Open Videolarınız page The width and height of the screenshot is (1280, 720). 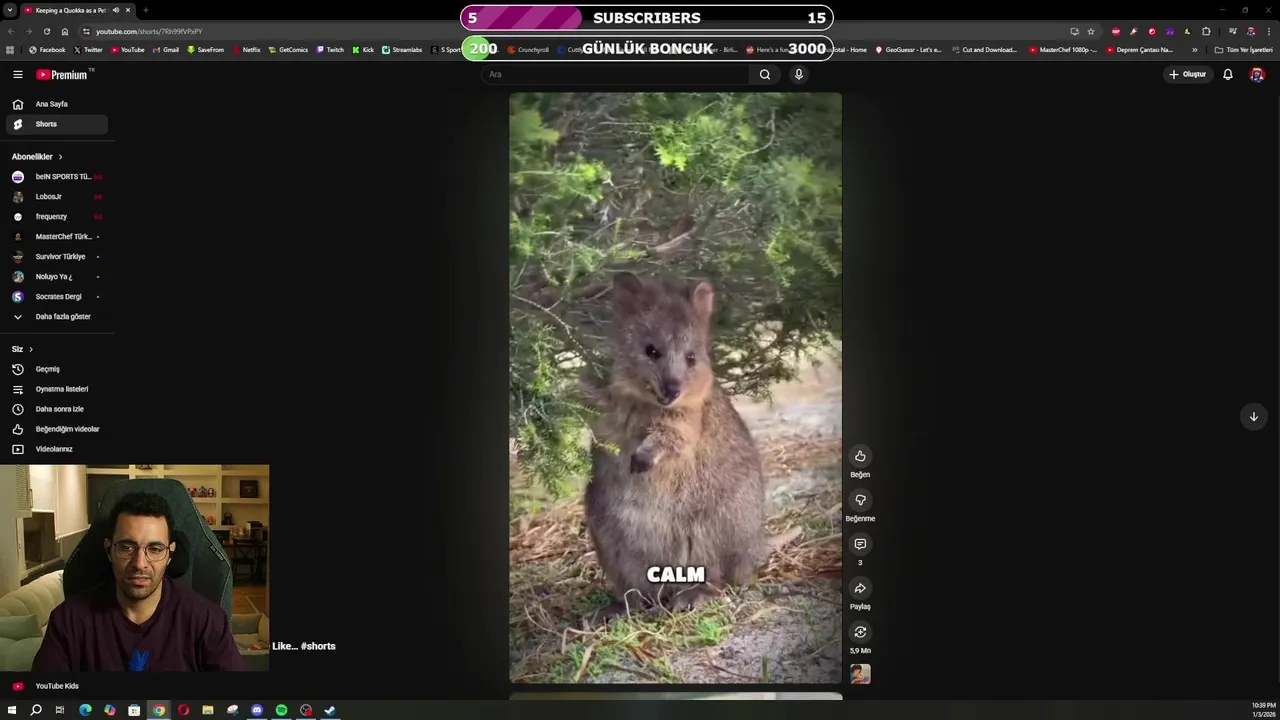click(56, 449)
